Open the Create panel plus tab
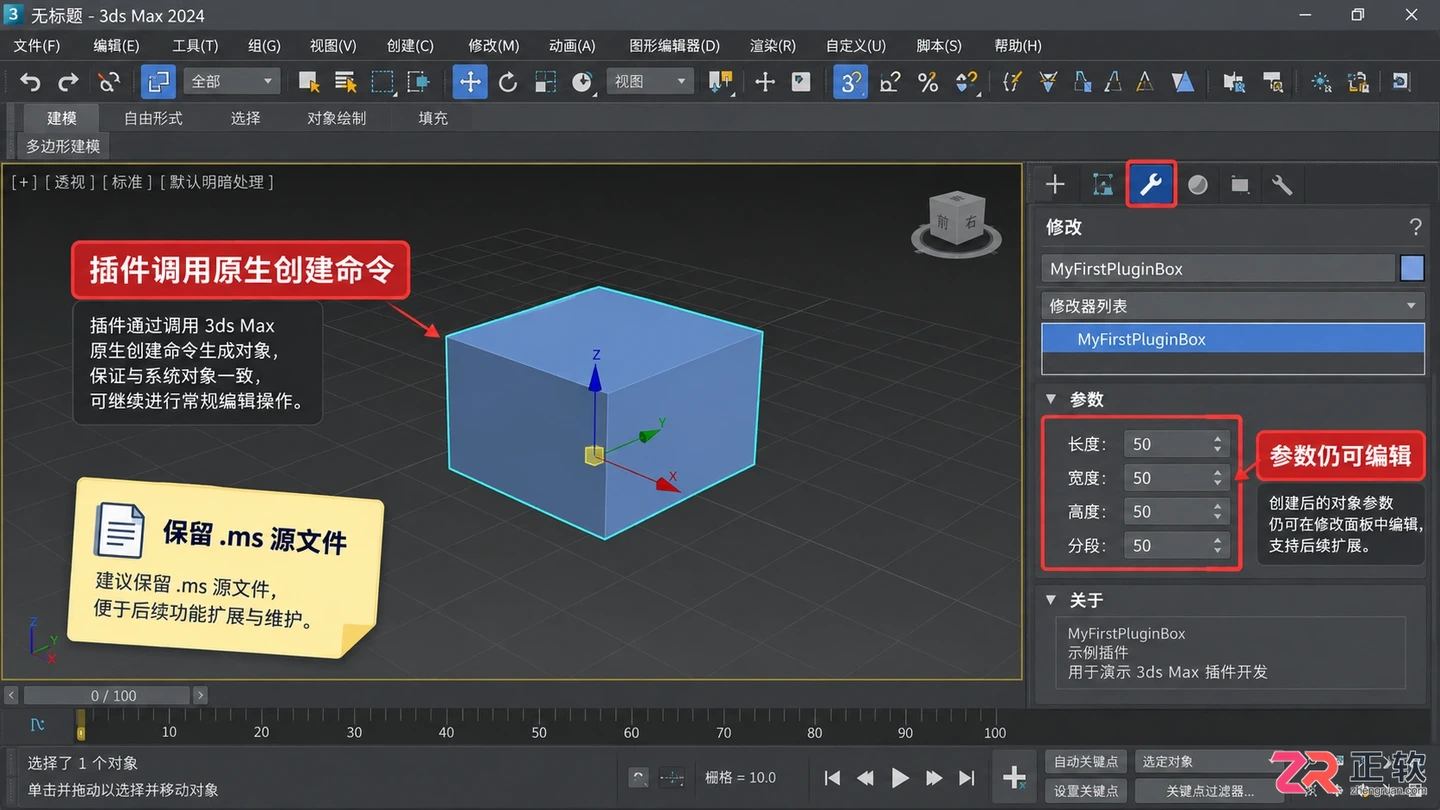 (1055, 184)
